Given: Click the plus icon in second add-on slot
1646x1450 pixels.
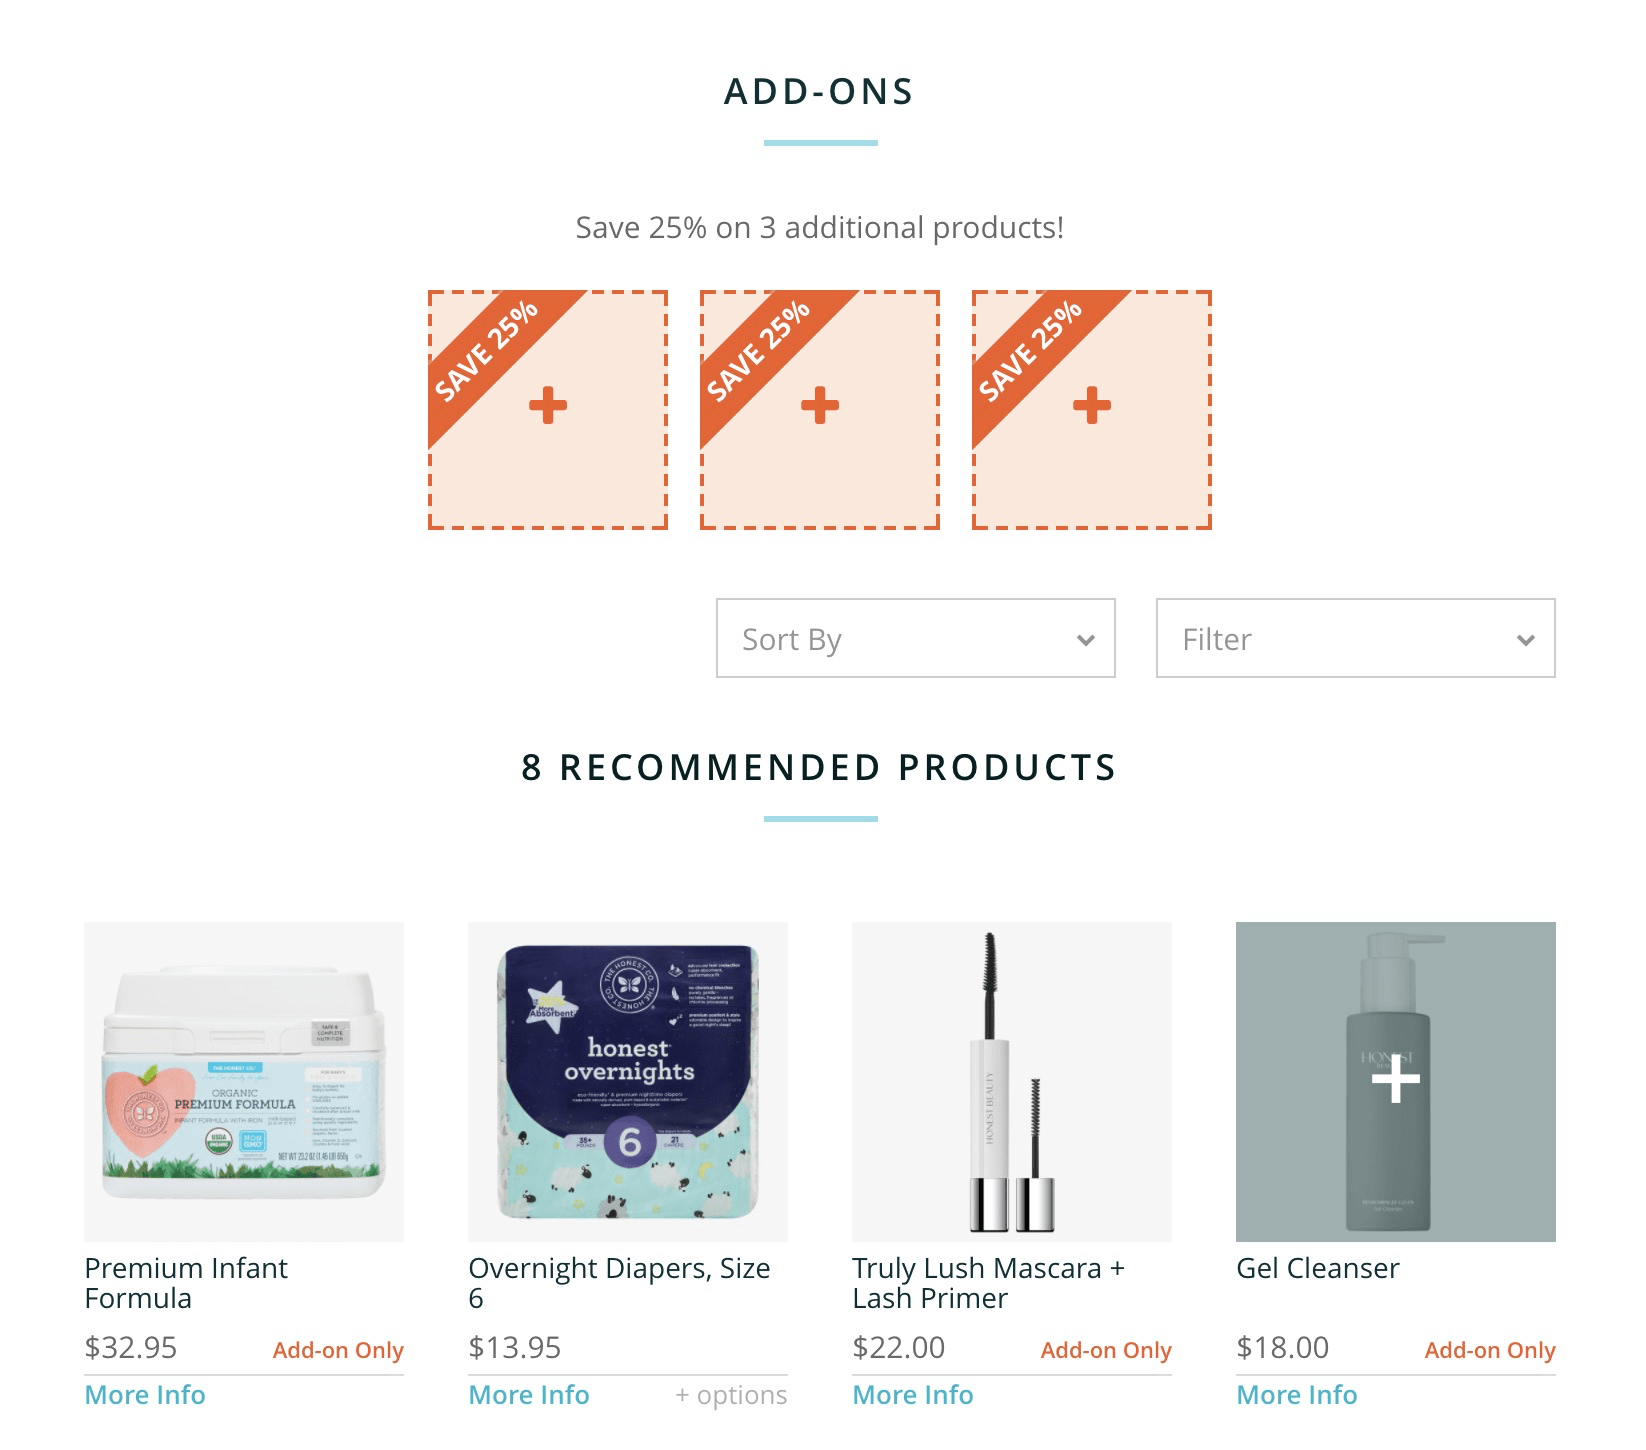Looking at the screenshot, I should pyautogui.click(x=820, y=405).
